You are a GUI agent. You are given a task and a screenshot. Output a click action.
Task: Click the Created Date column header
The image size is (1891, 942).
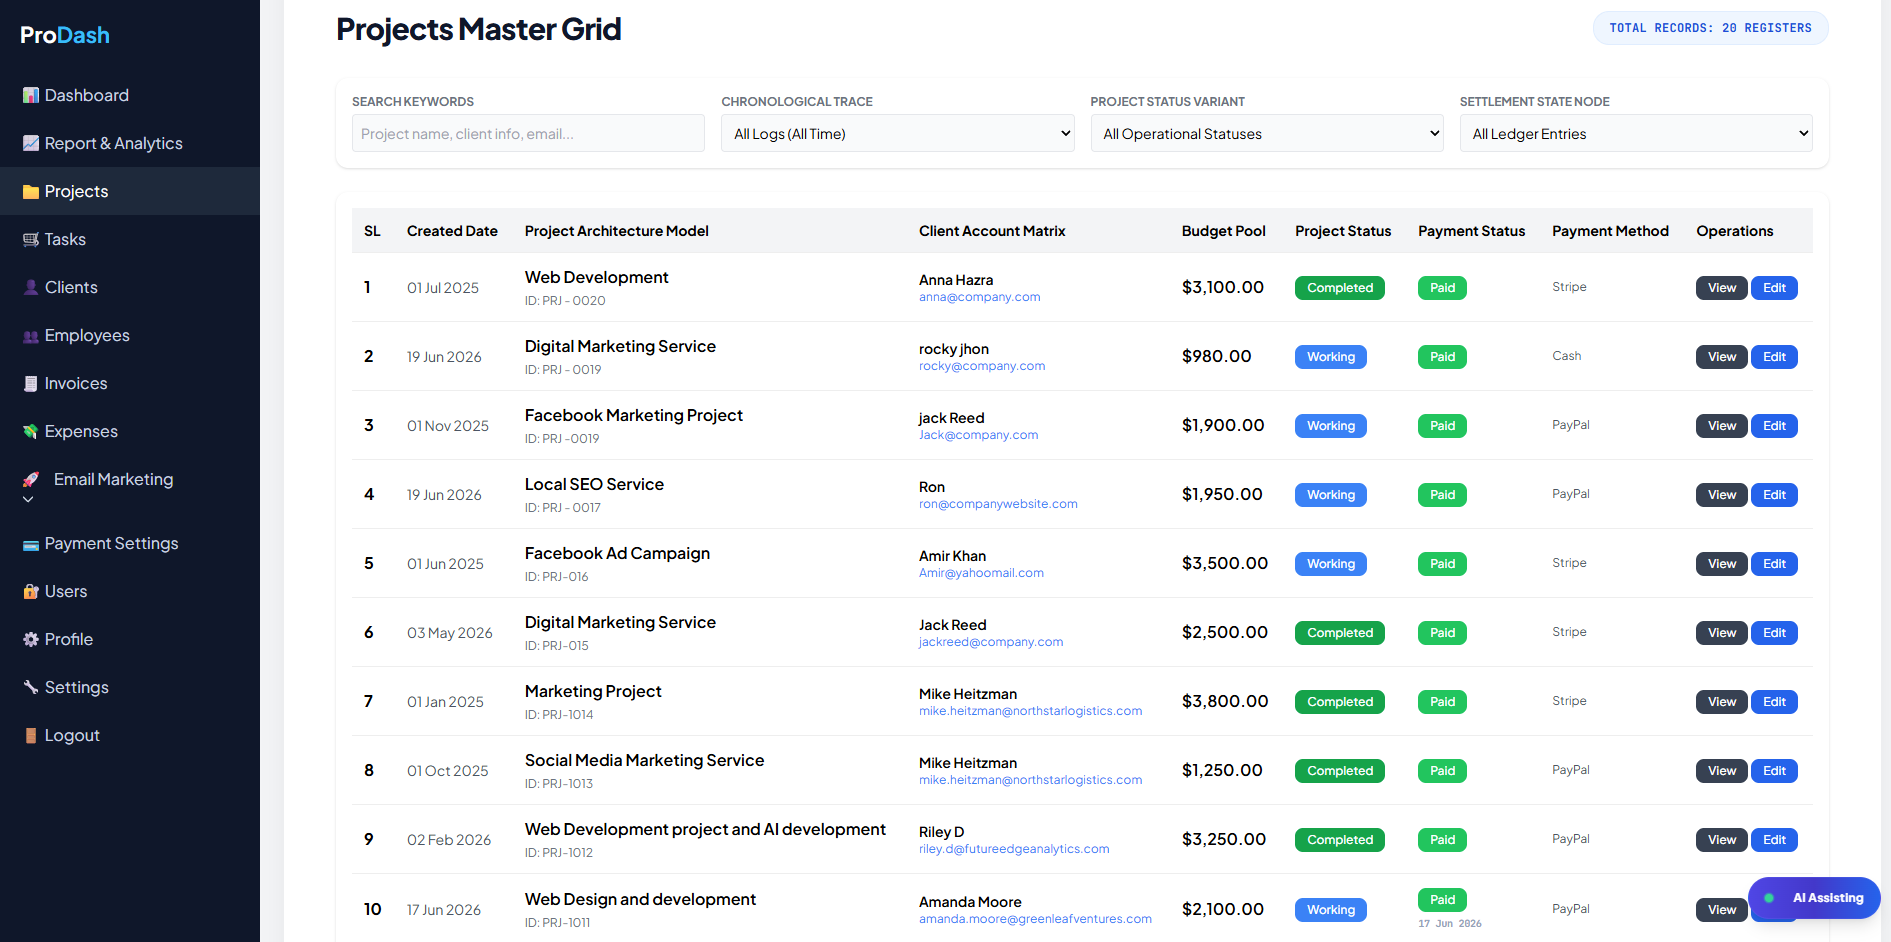[x=452, y=231]
